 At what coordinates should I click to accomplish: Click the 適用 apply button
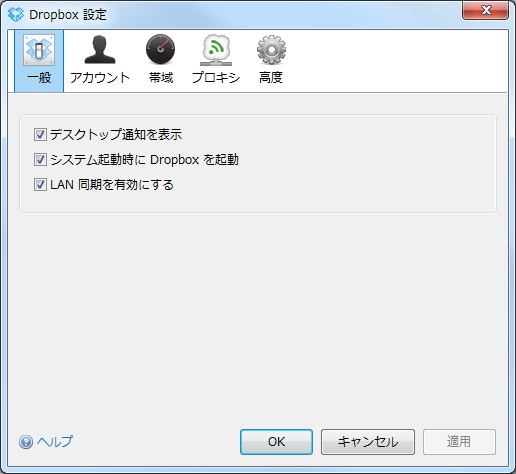[459, 442]
